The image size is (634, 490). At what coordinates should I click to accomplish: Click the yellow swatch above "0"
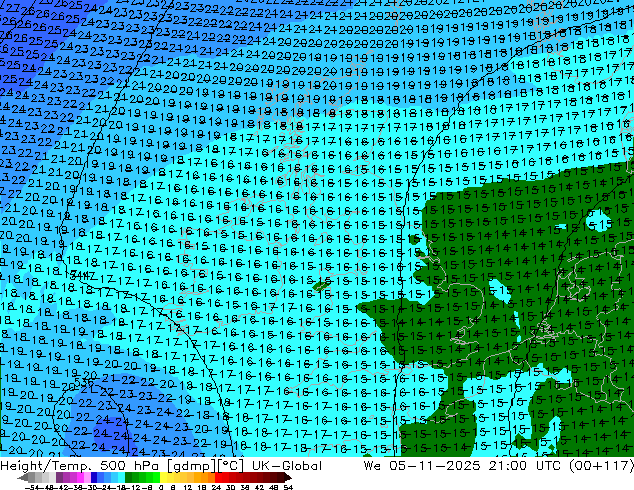coord(163,478)
